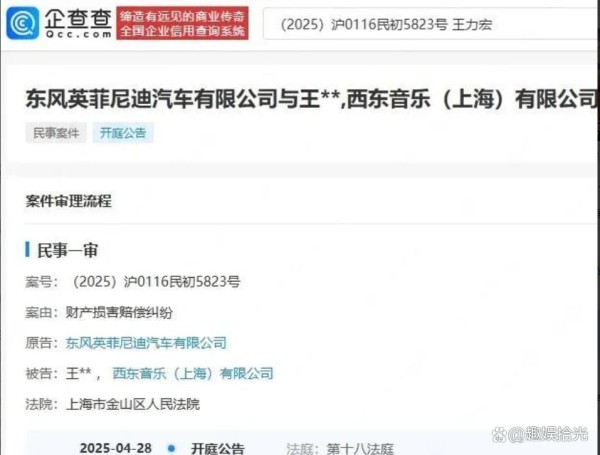
Task: Click the blue timeline dot marker
Action: (172, 448)
